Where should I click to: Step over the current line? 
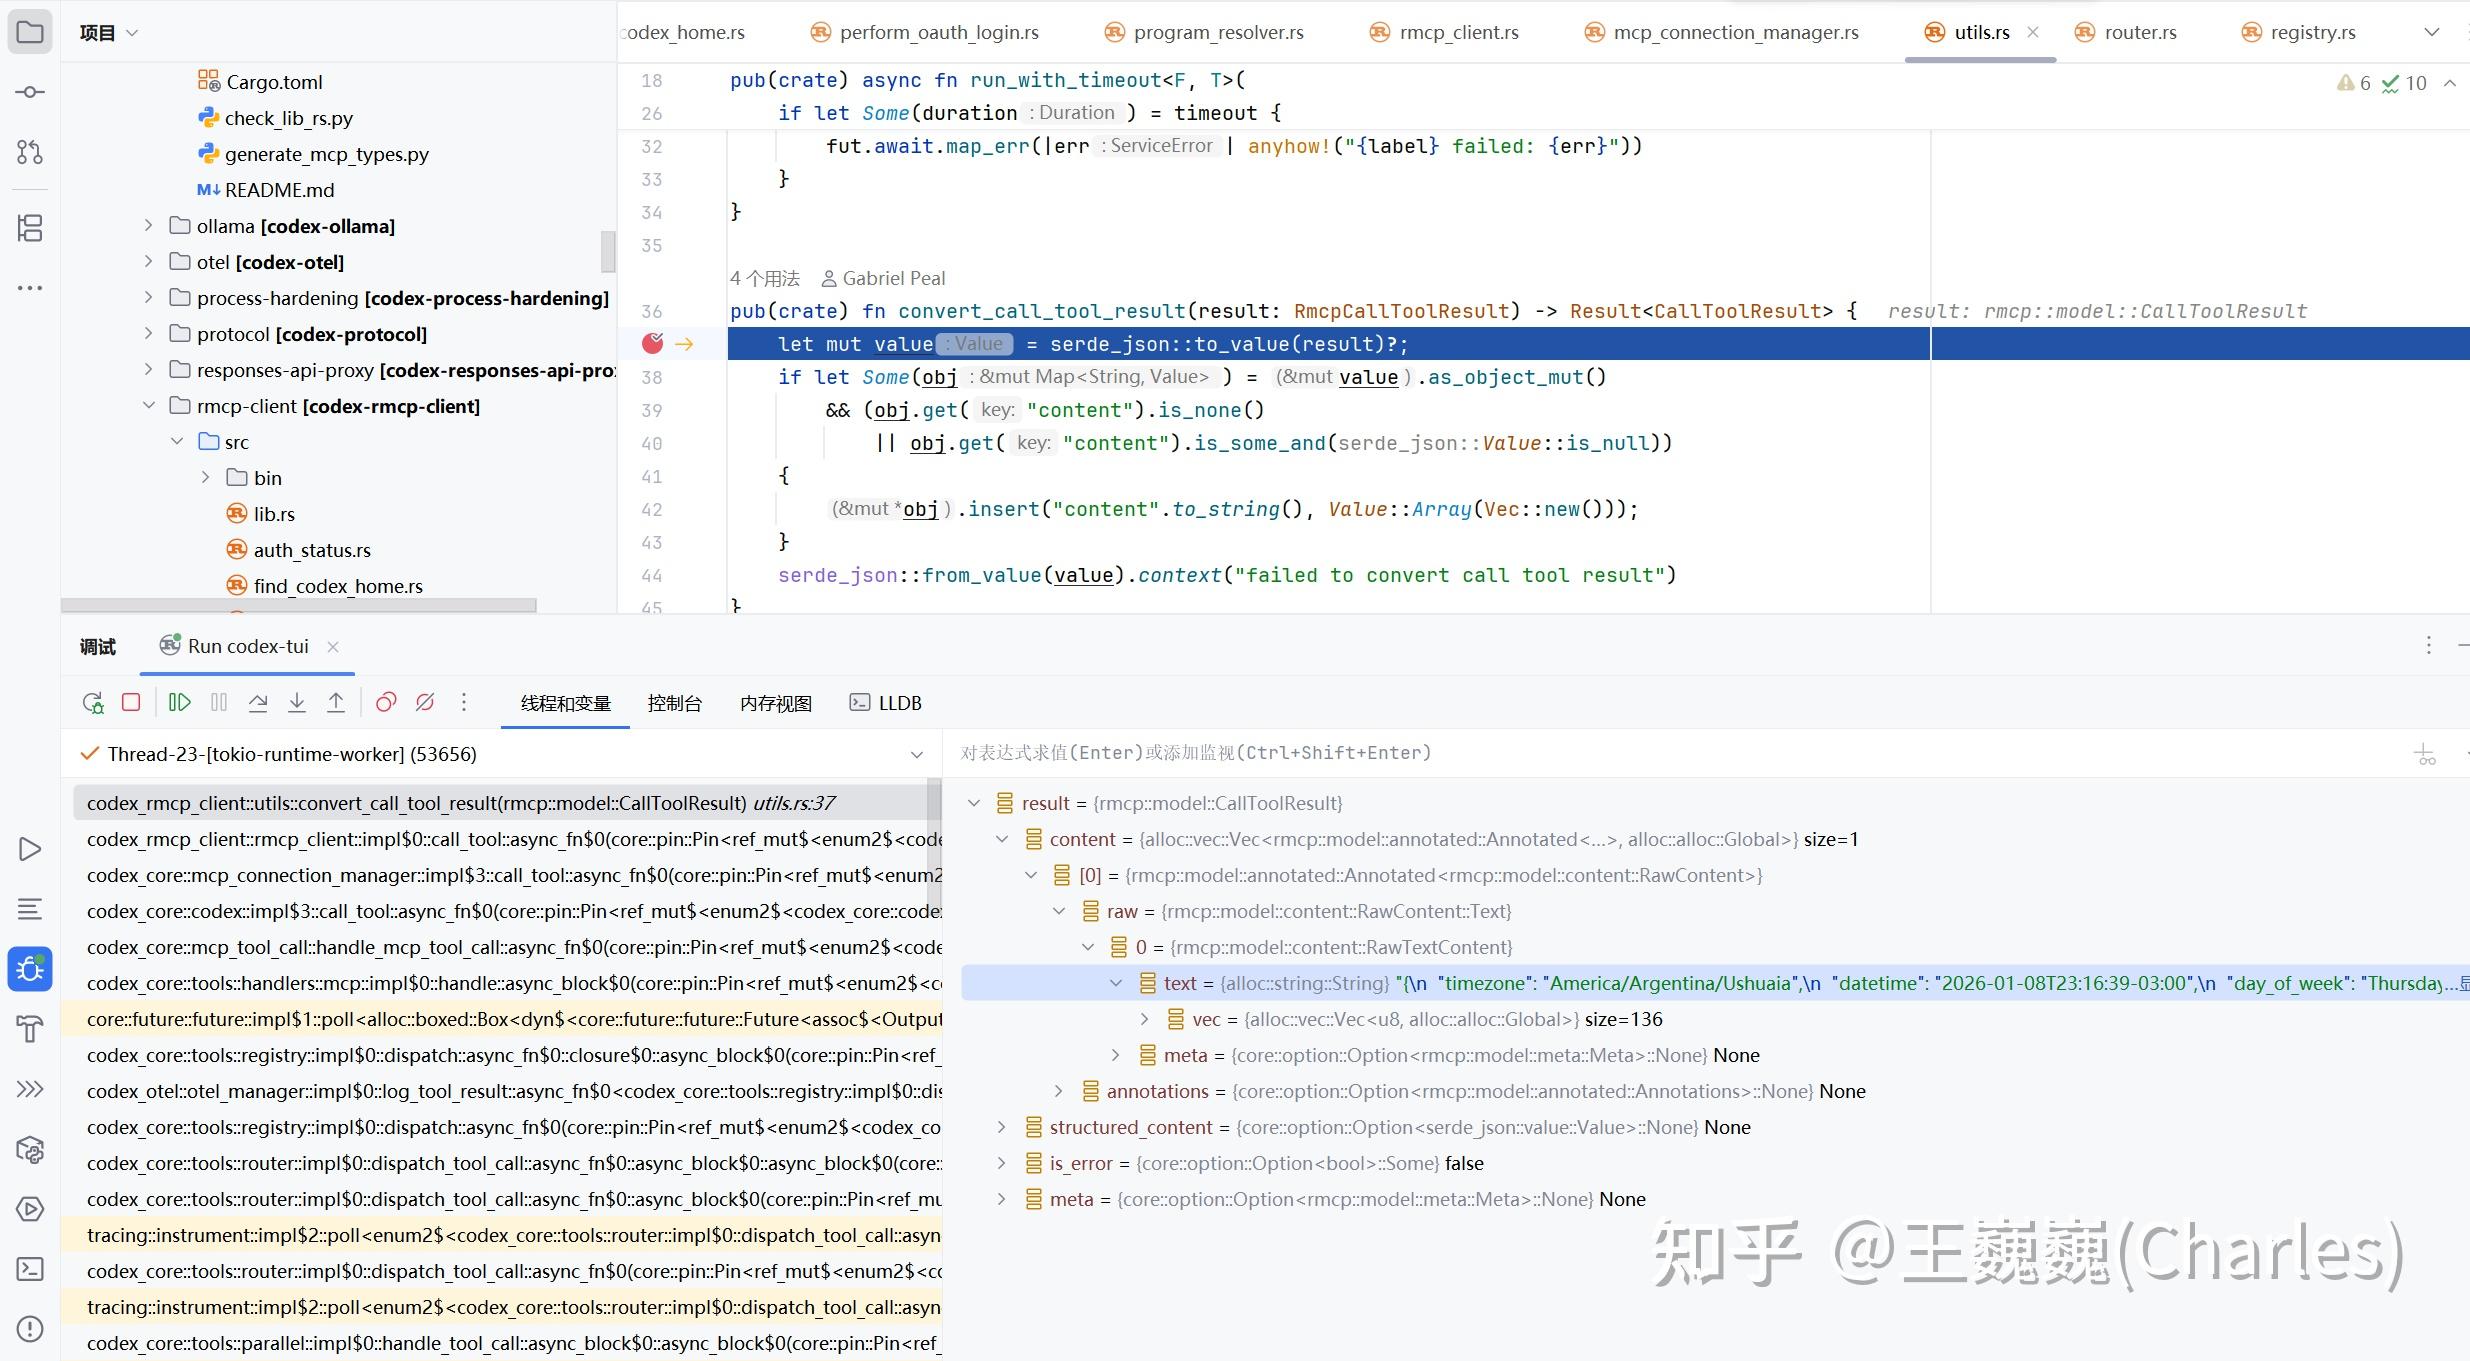[x=258, y=702]
